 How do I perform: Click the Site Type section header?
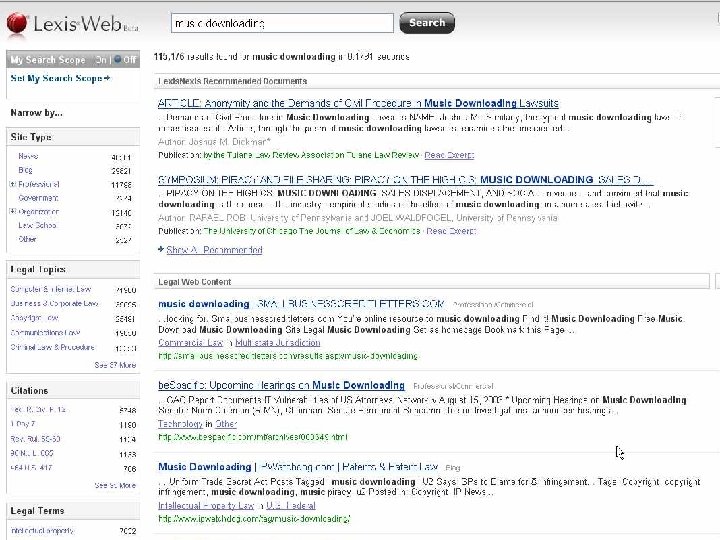point(73,137)
